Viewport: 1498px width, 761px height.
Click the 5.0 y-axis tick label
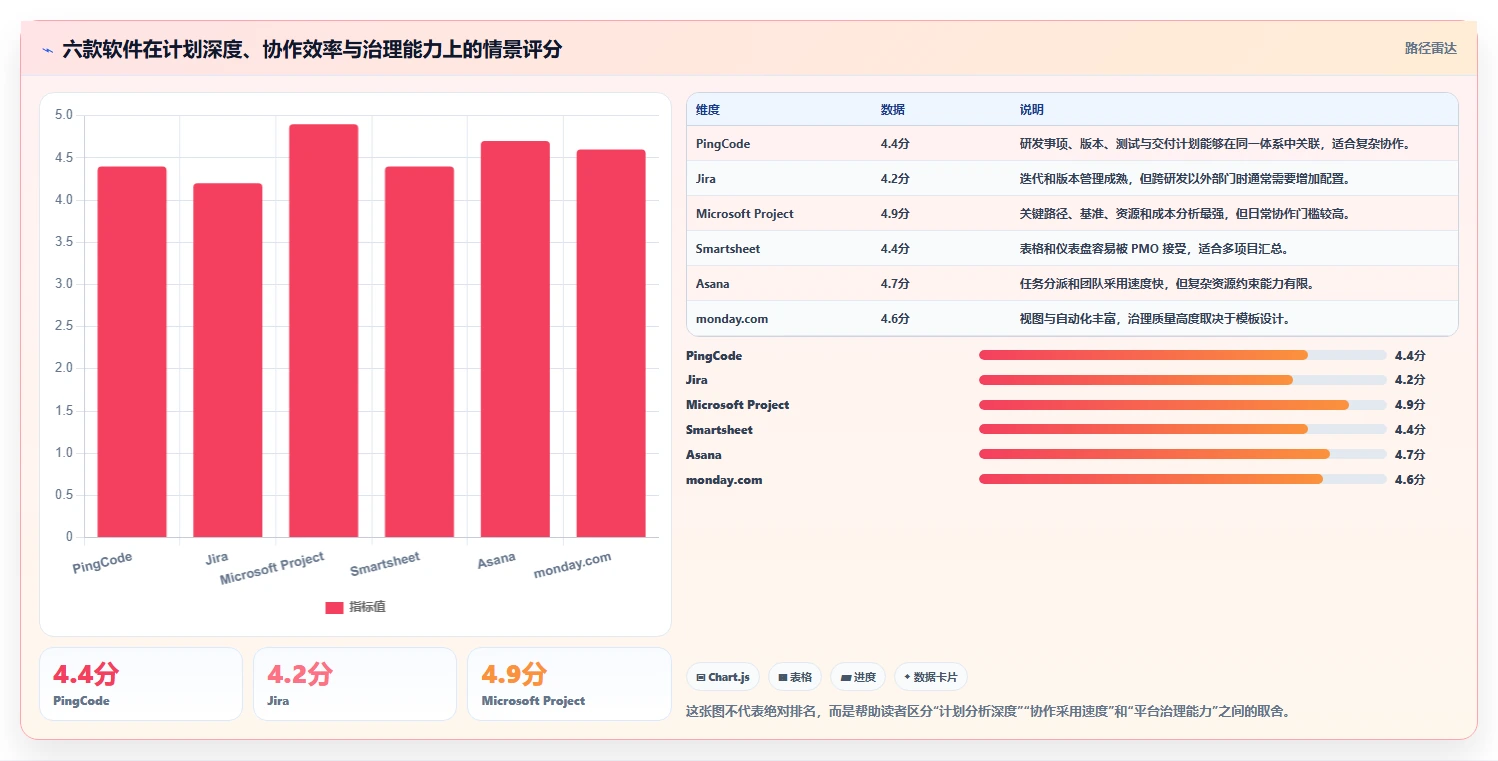click(63, 115)
